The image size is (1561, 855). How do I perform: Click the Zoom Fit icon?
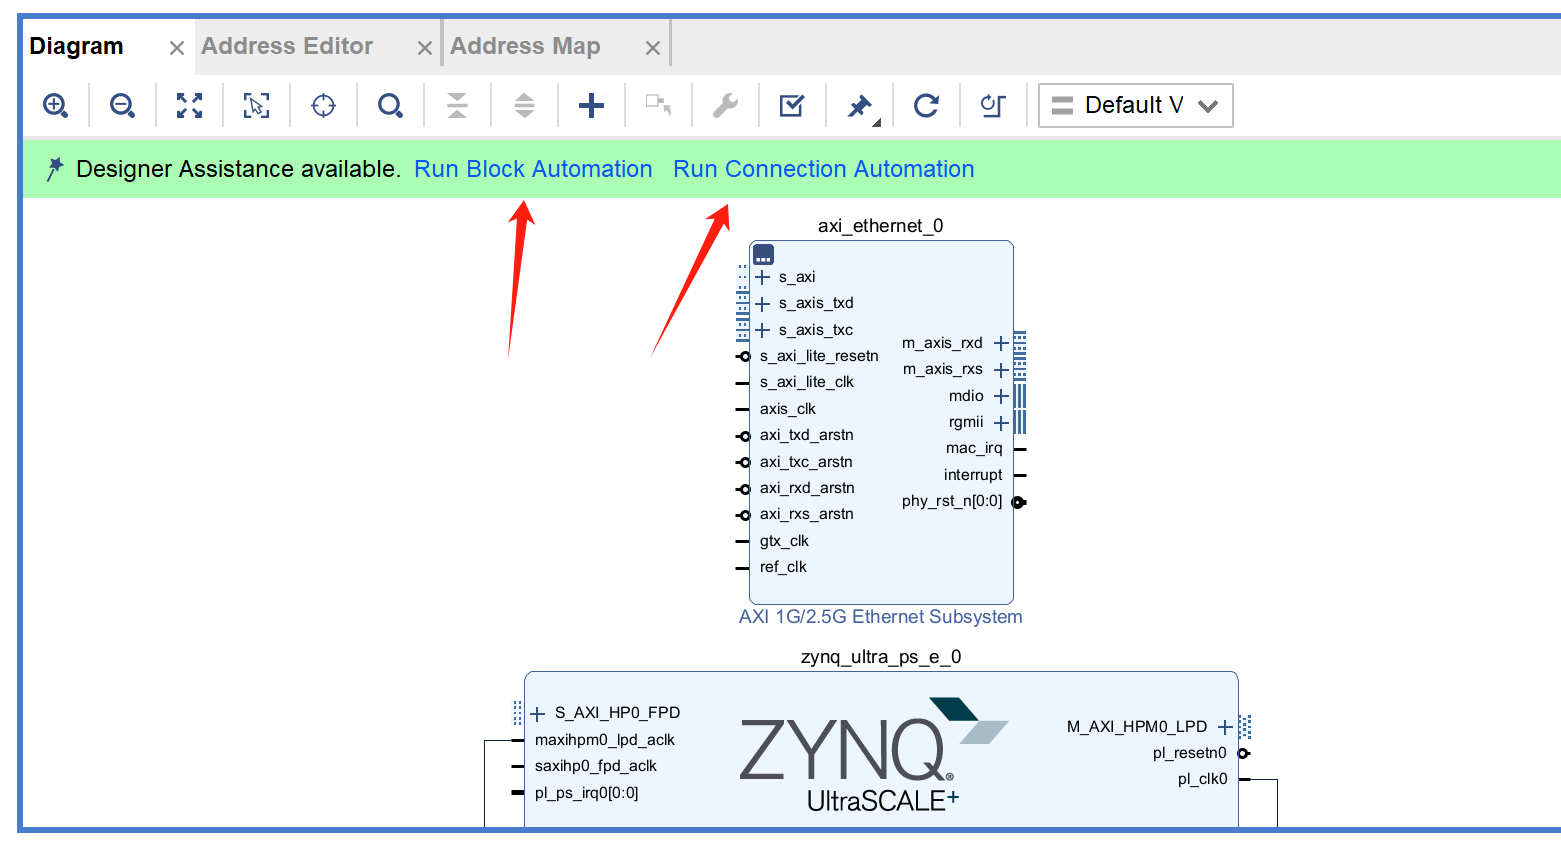pyautogui.click(x=190, y=105)
